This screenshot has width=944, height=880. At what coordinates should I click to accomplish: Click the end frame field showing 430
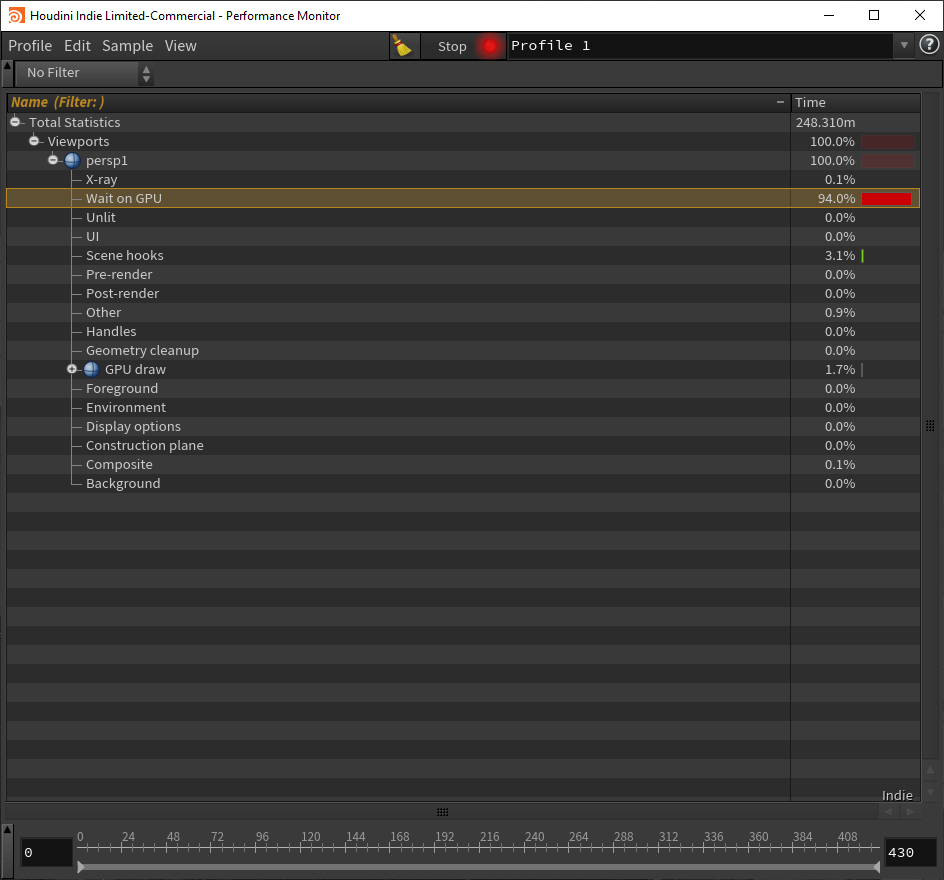coord(910,852)
